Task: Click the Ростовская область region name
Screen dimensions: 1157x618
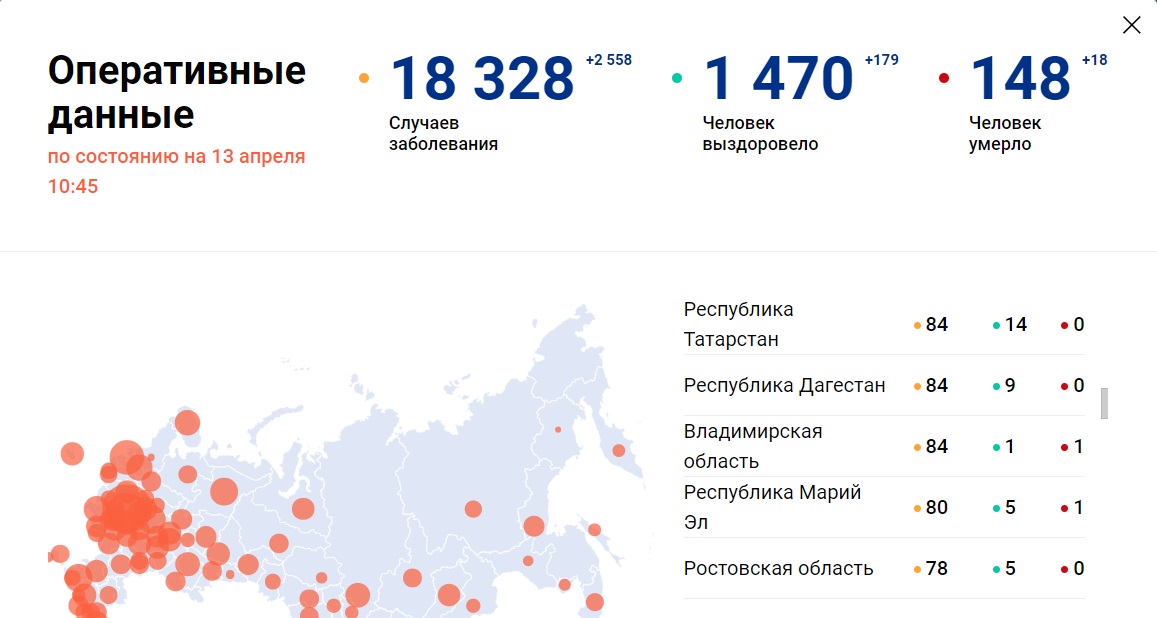Action: coord(778,568)
